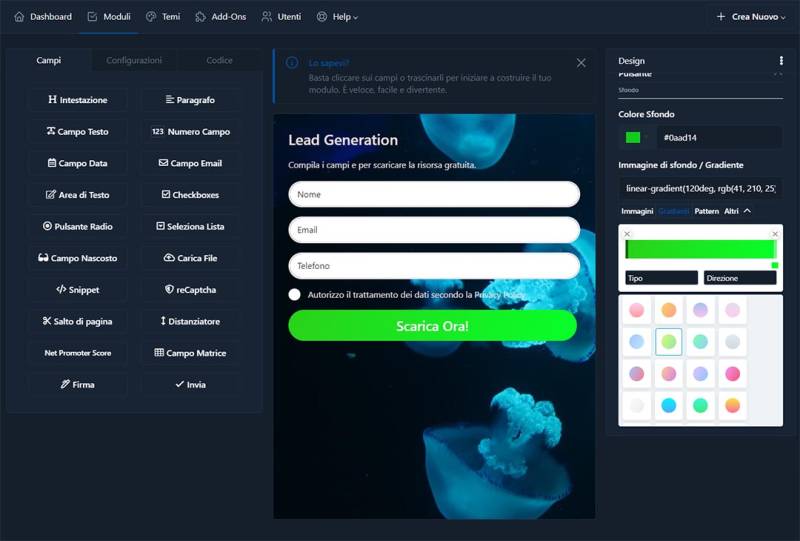Image resolution: width=800 pixels, height=541 pixels.
Task: Add a Campo Email field
Action: [x=190, y=163]
